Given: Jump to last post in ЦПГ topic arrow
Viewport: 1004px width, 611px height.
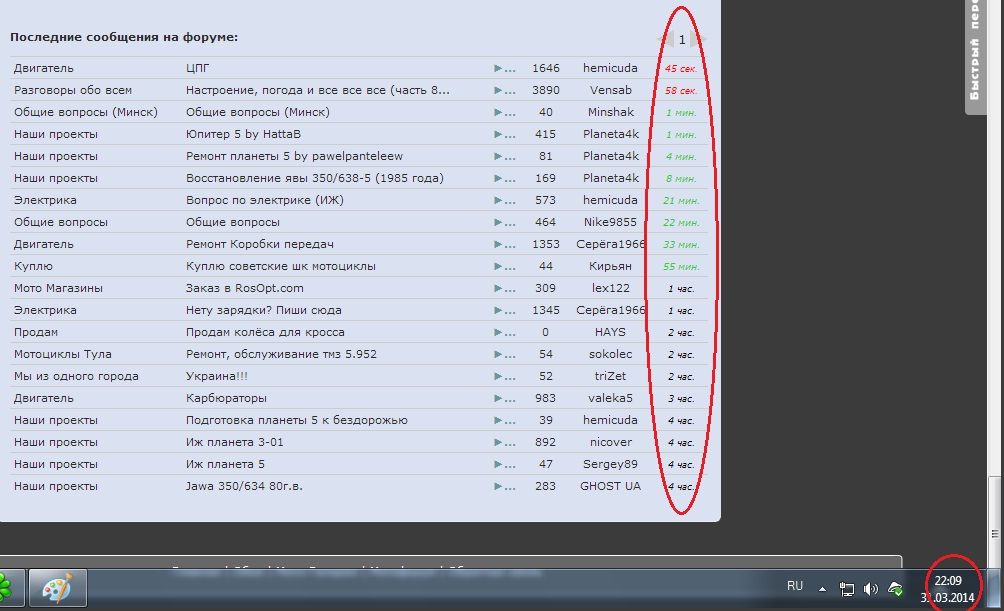Looking at the screenshot, I should 503,68.
